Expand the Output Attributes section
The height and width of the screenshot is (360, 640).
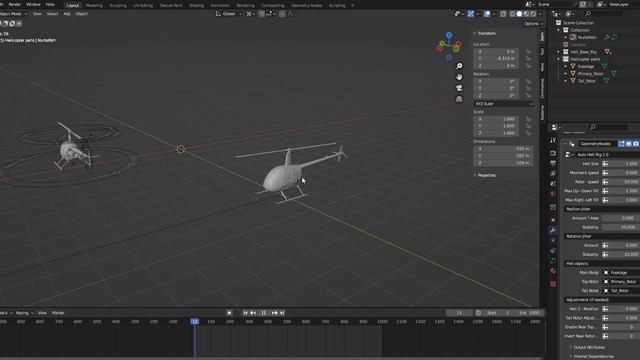click(588, 347)
